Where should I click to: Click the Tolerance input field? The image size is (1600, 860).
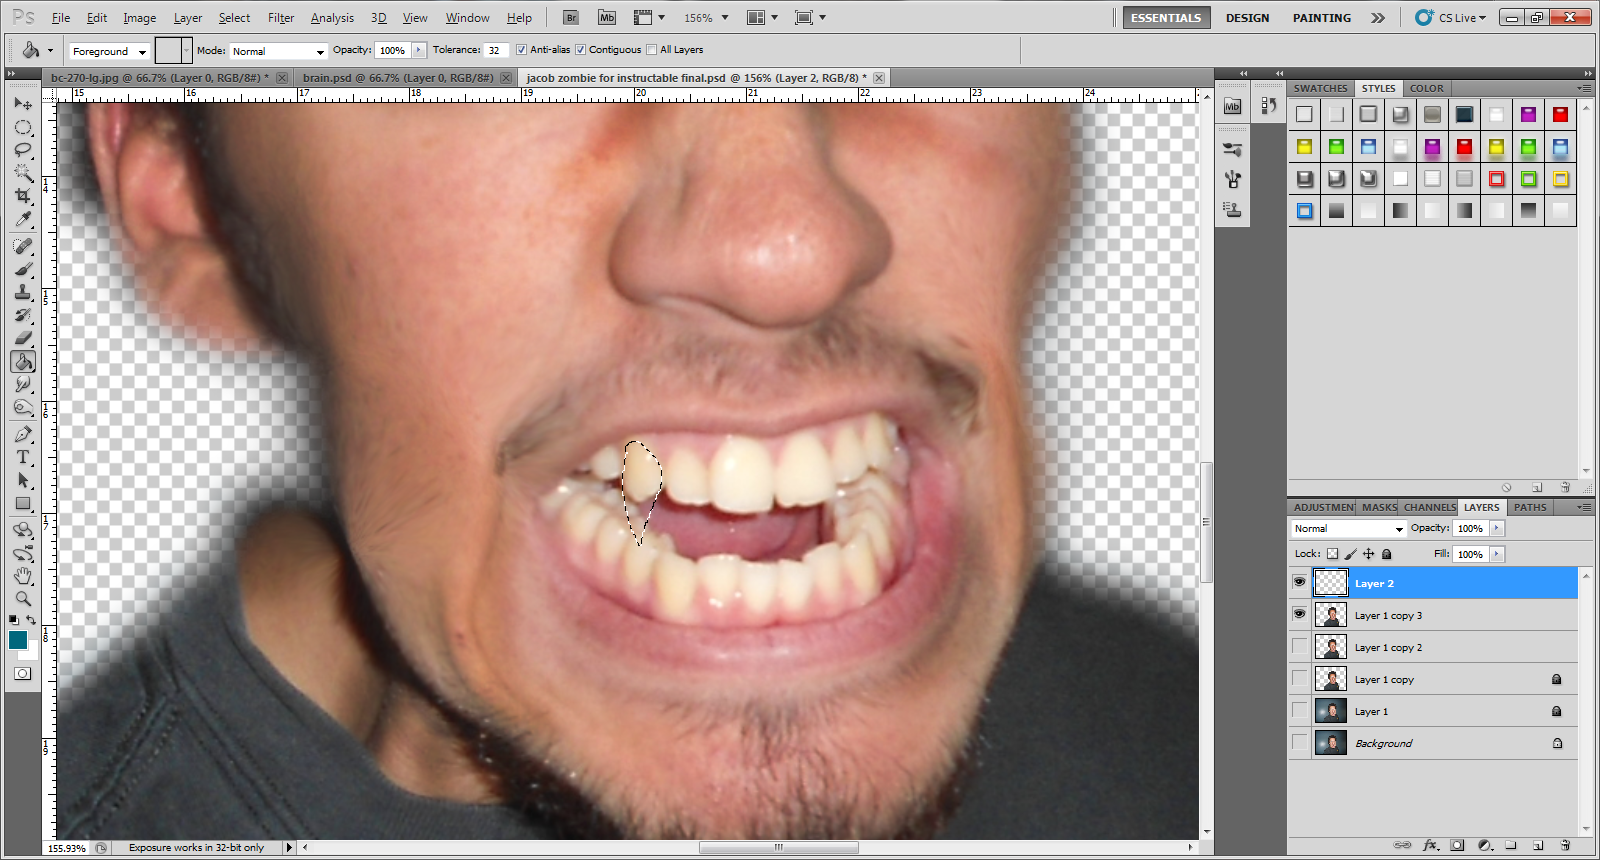(x=496, y=50)
